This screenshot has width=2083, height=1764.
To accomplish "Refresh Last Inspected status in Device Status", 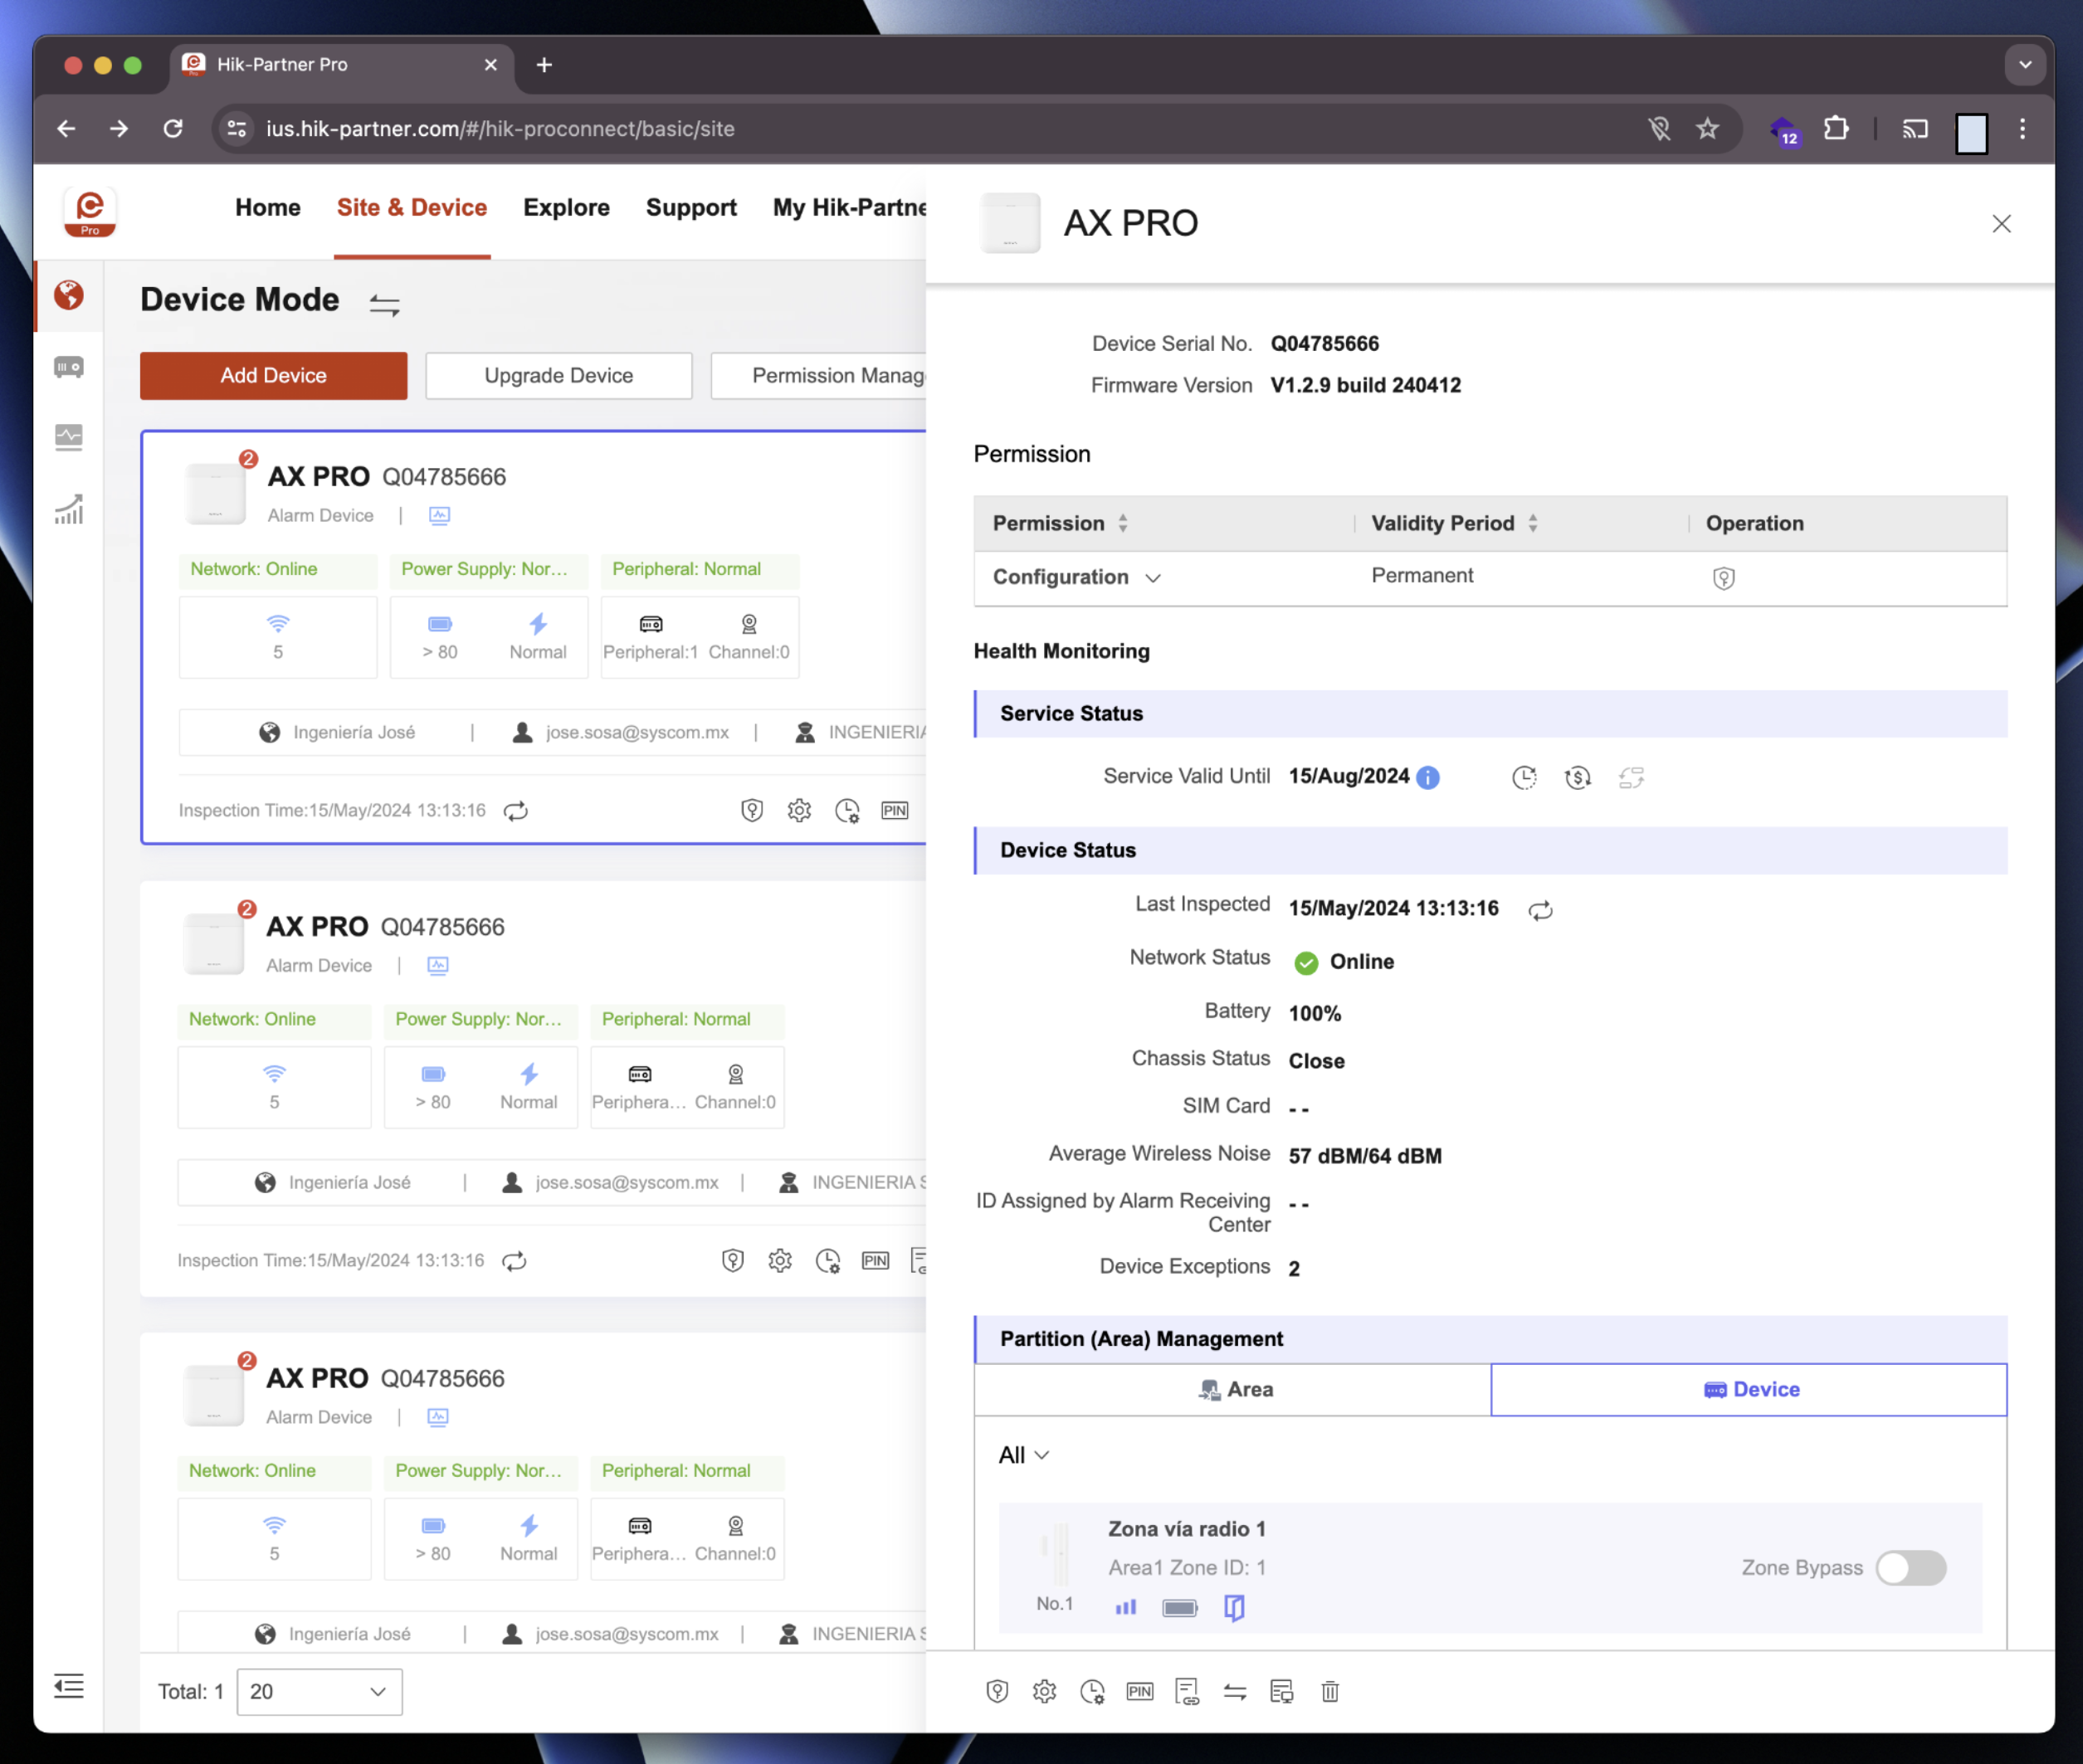I will click(x=1540, y=910).
